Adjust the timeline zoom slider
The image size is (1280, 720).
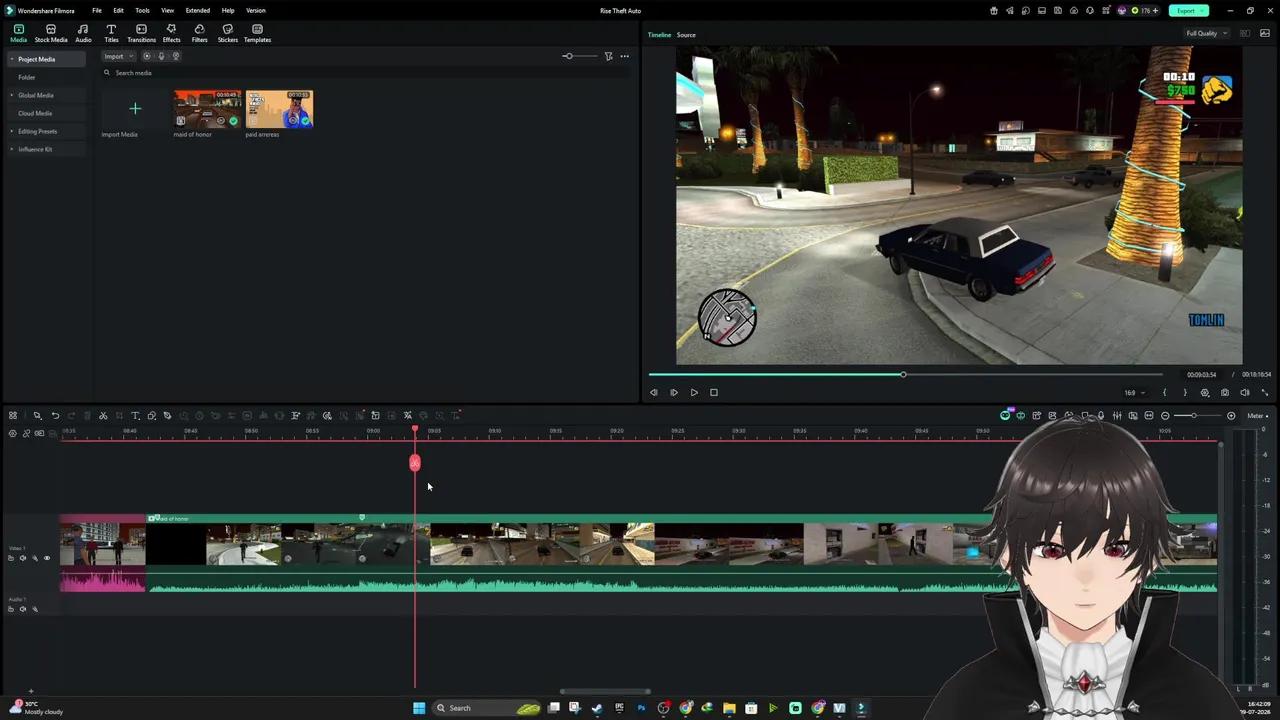pyautogui.click(x=1193, y=416)
